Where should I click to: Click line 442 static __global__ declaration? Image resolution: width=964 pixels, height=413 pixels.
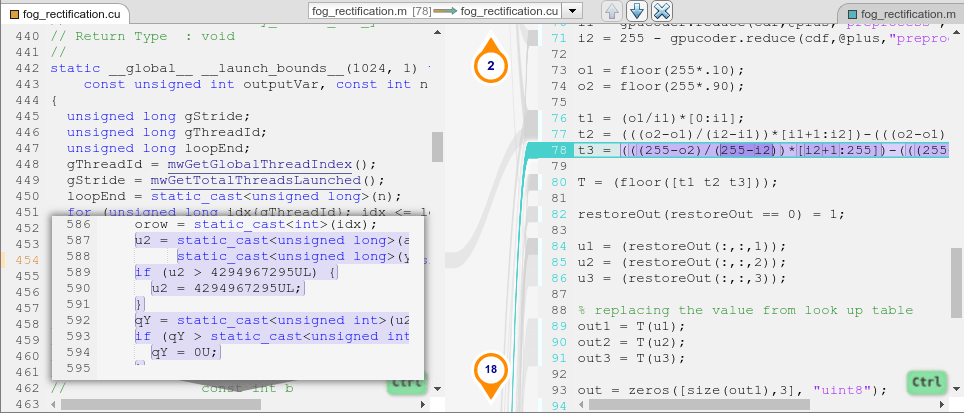click(x=240, y=69)
